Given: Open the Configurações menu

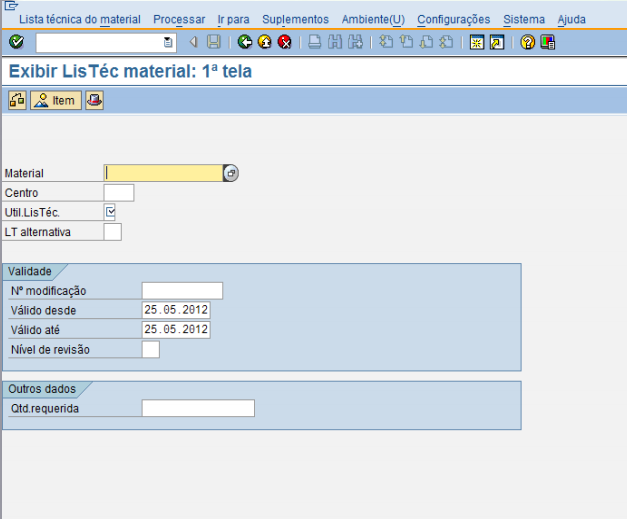Looking at the screenshot, I should tap(453, 19).
